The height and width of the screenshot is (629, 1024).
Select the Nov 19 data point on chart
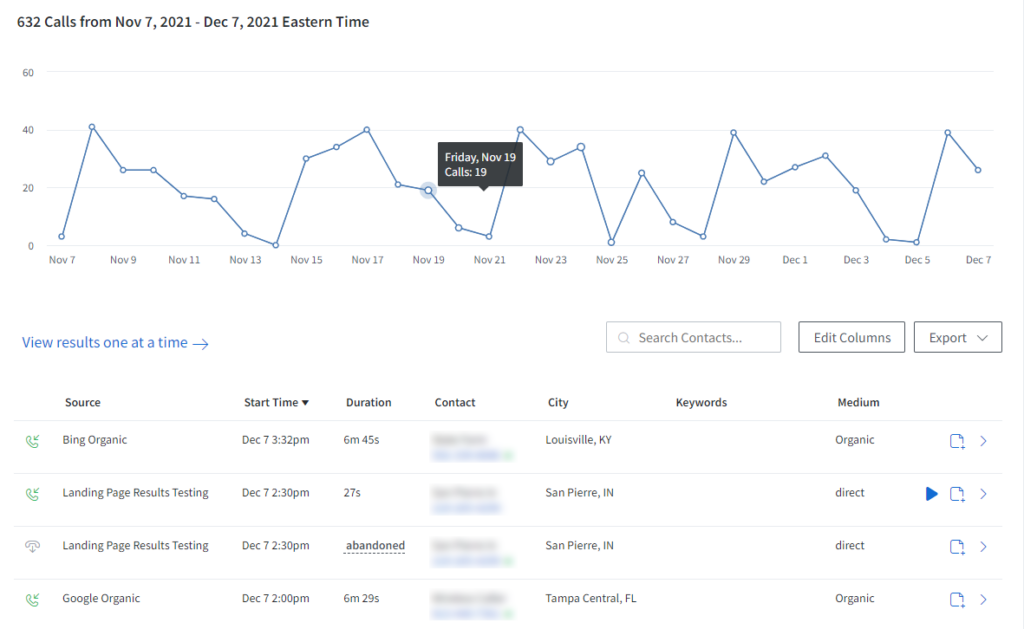pos(428,191)
